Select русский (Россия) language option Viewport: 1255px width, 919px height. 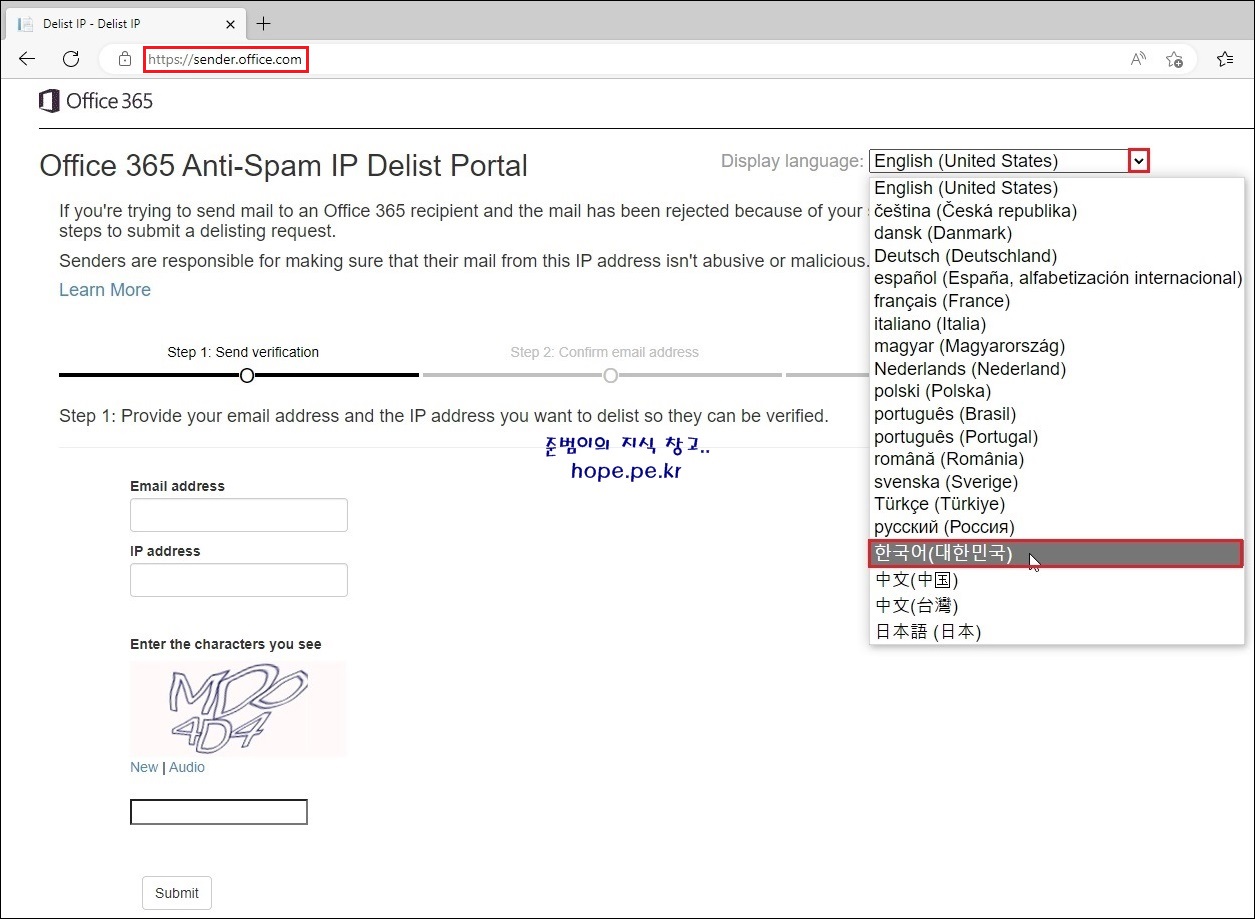click(1057, 527)
